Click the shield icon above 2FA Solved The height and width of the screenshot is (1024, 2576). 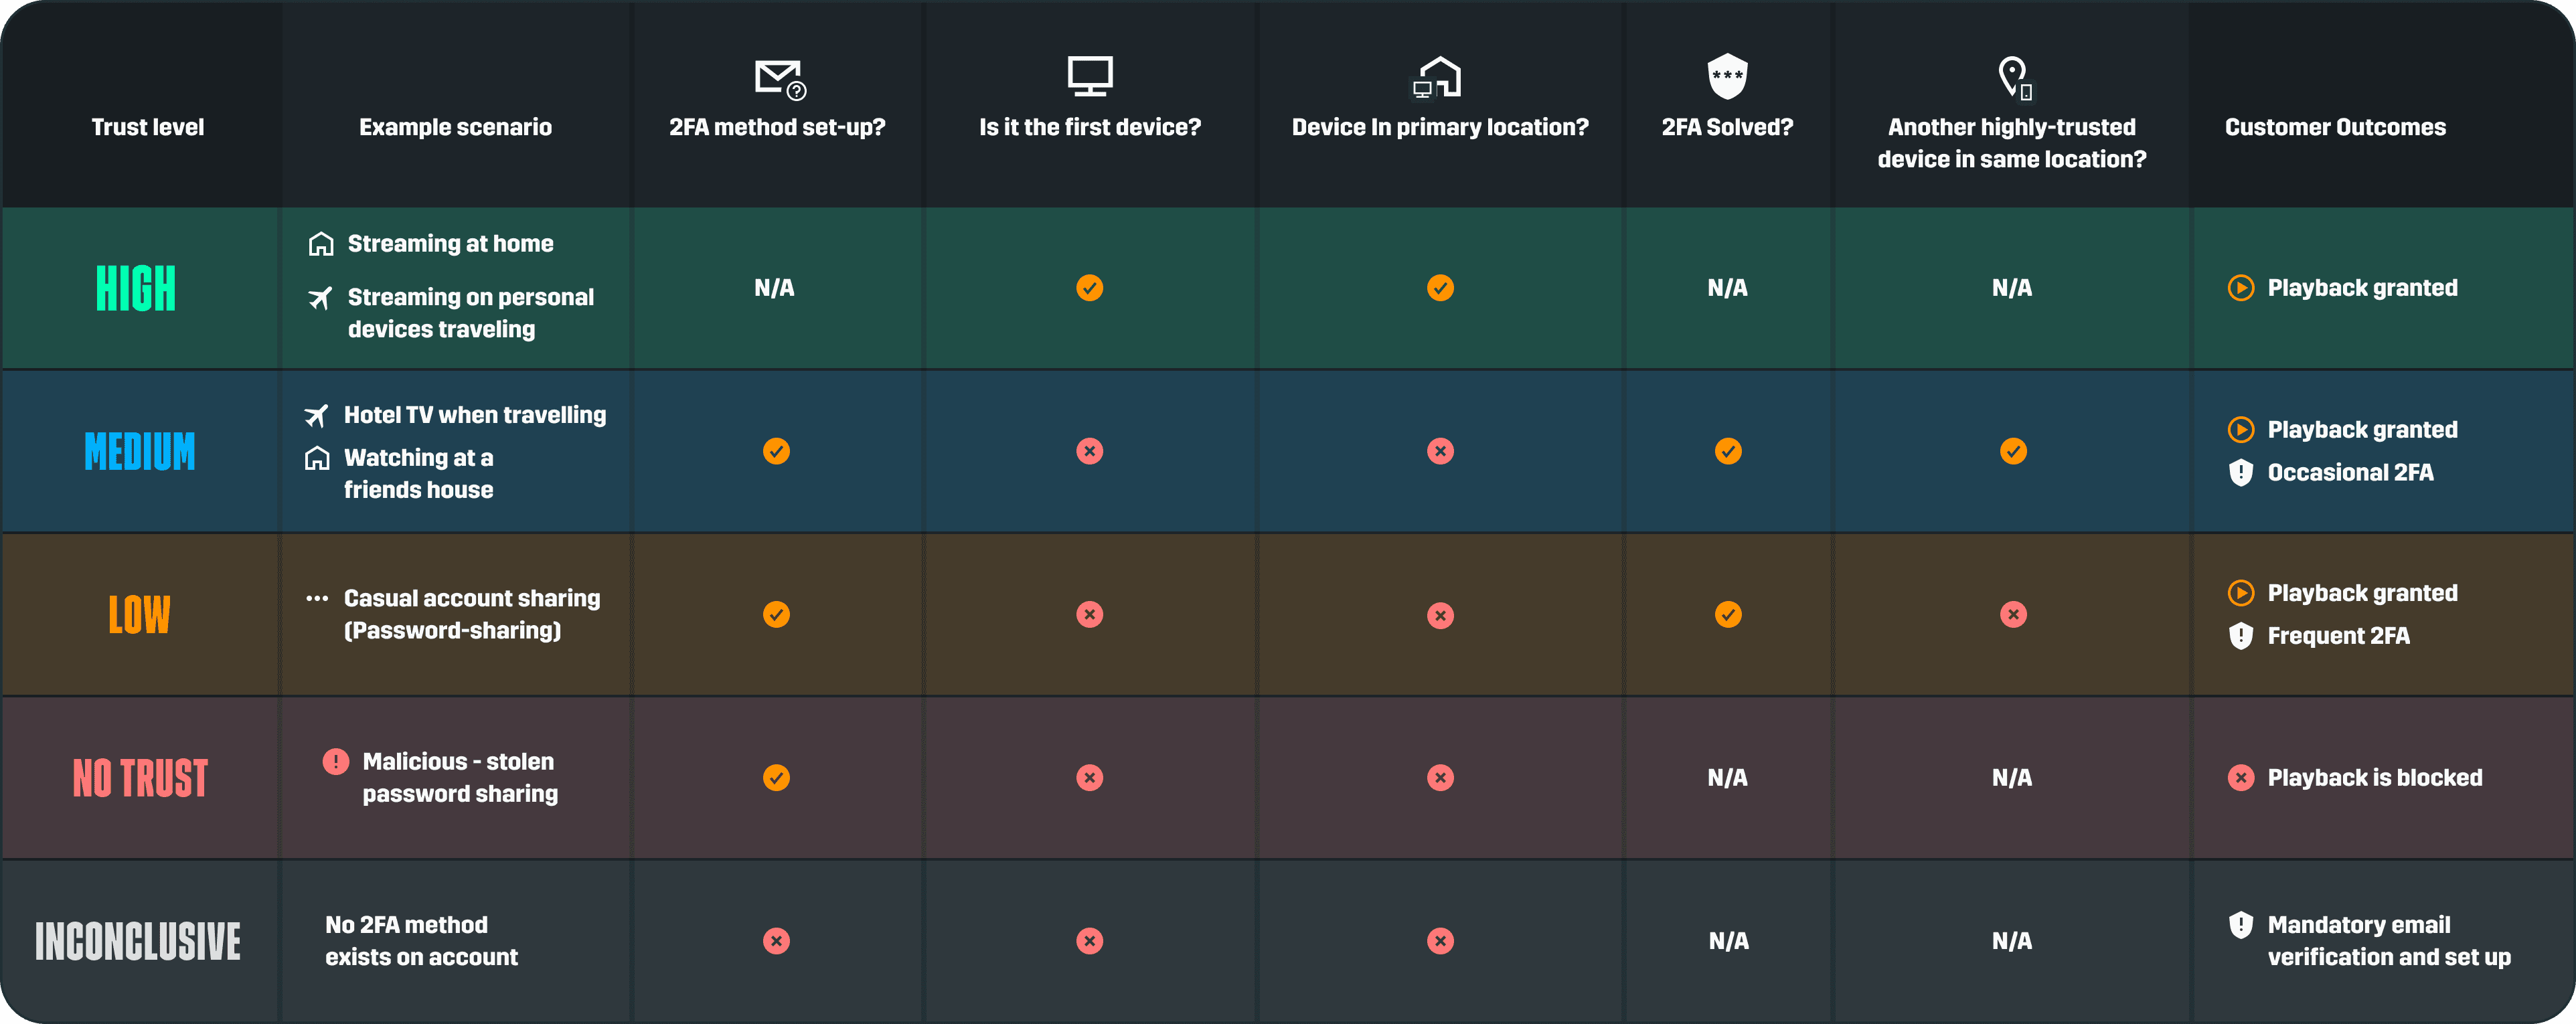tap(1727, 76)
